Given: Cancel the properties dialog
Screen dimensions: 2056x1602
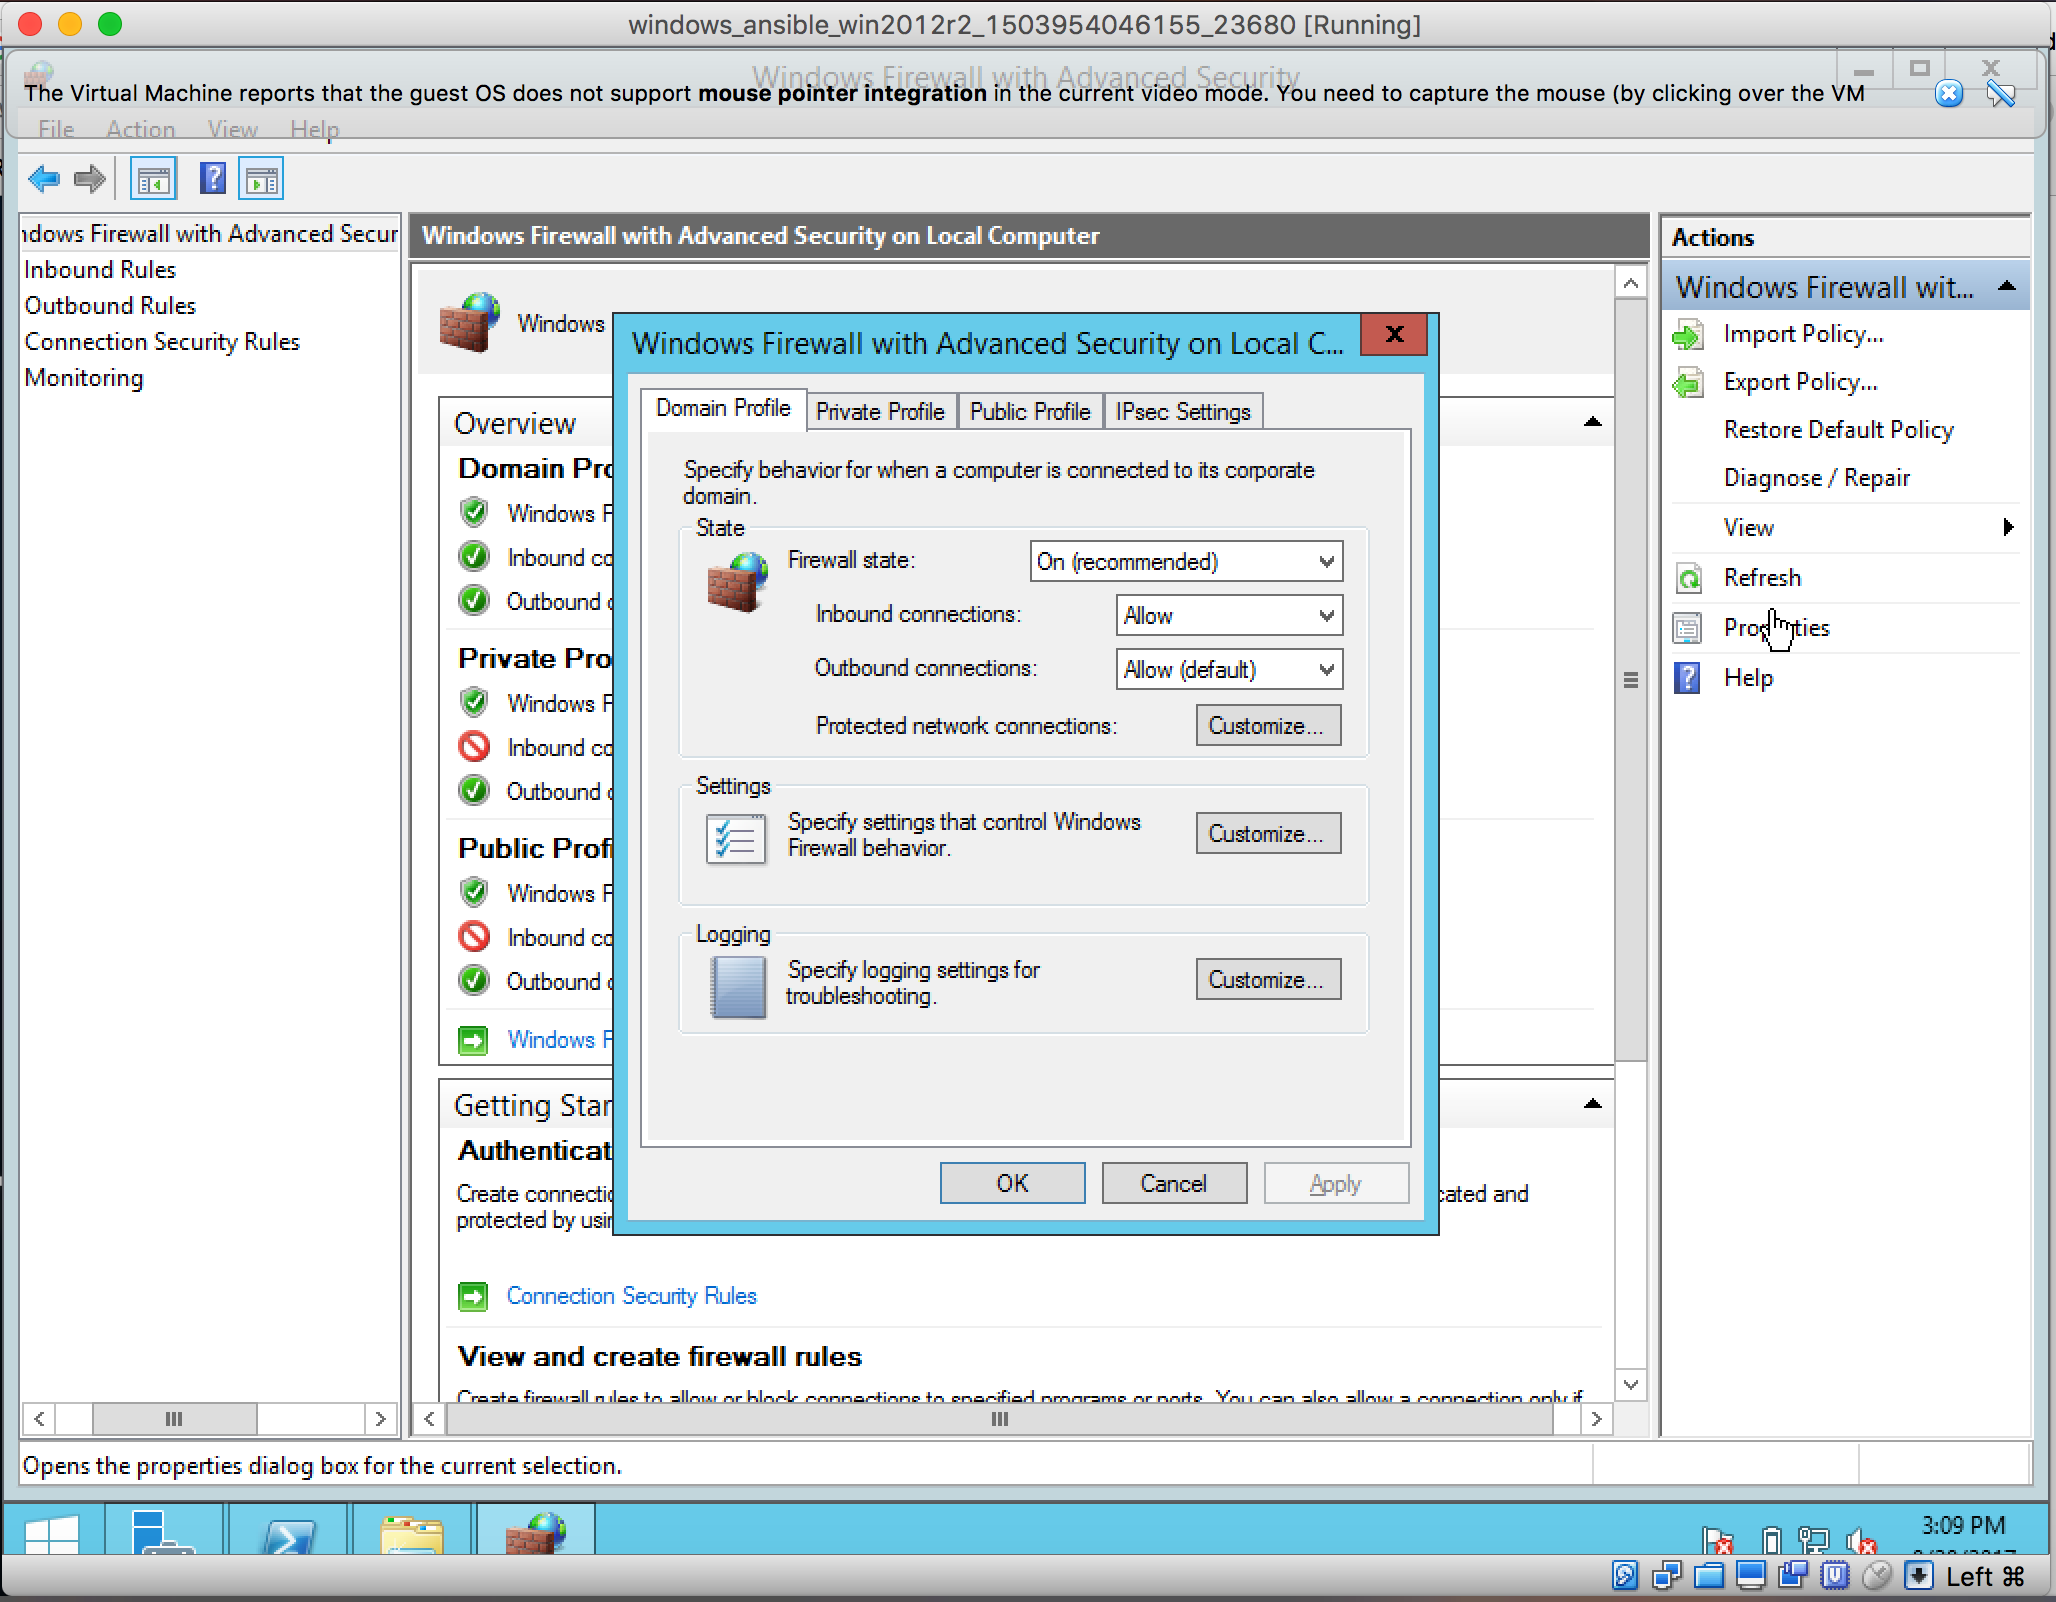Looking at the screenshot, I should click(x=1174, y=1184).
